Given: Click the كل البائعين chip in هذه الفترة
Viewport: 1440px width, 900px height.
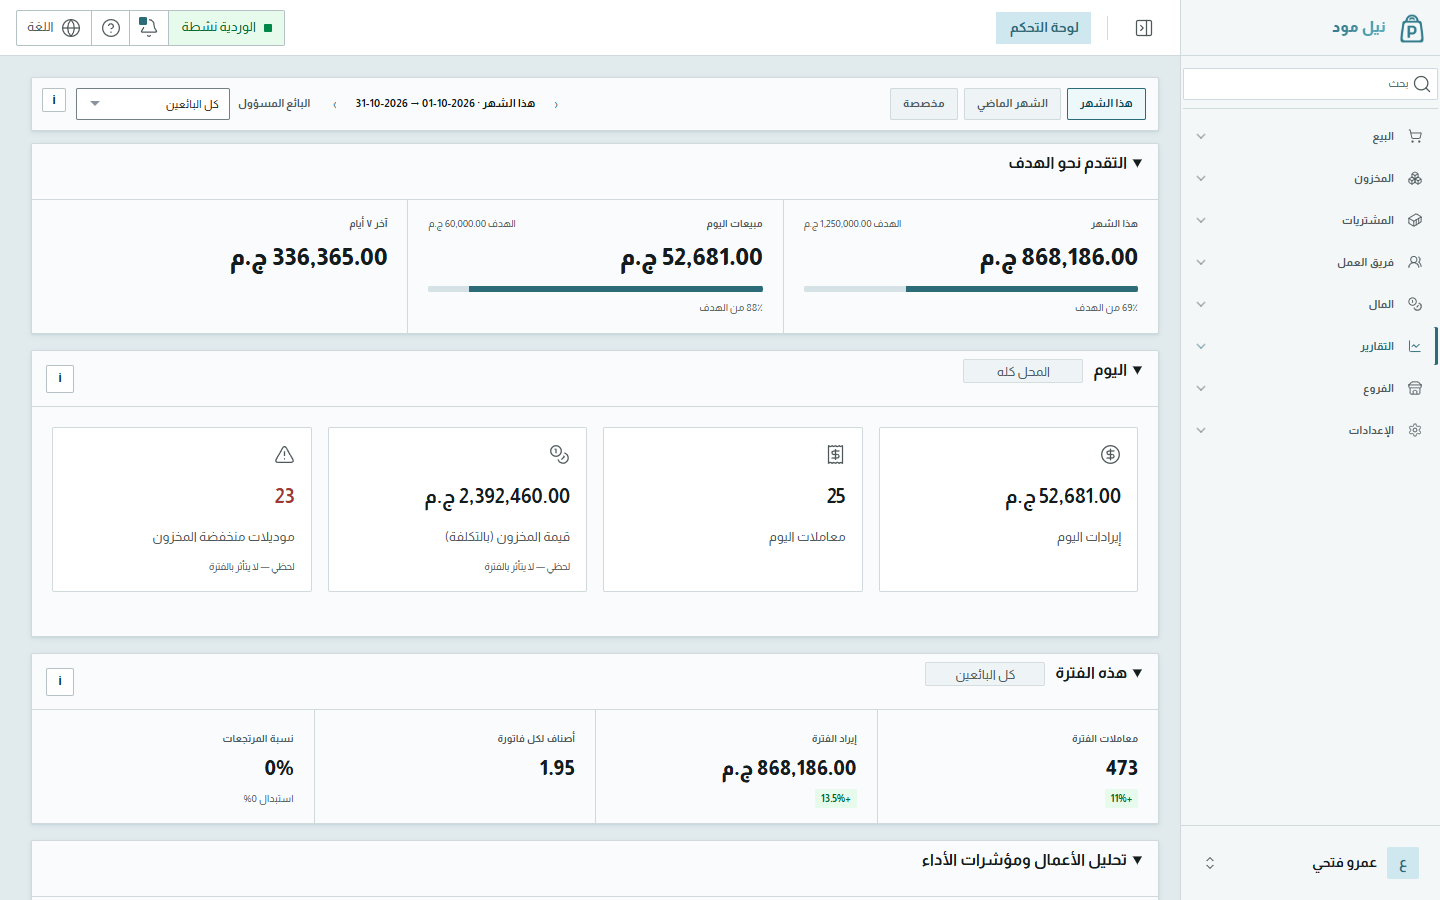Looking at the screenshot, I should (985, 675).
